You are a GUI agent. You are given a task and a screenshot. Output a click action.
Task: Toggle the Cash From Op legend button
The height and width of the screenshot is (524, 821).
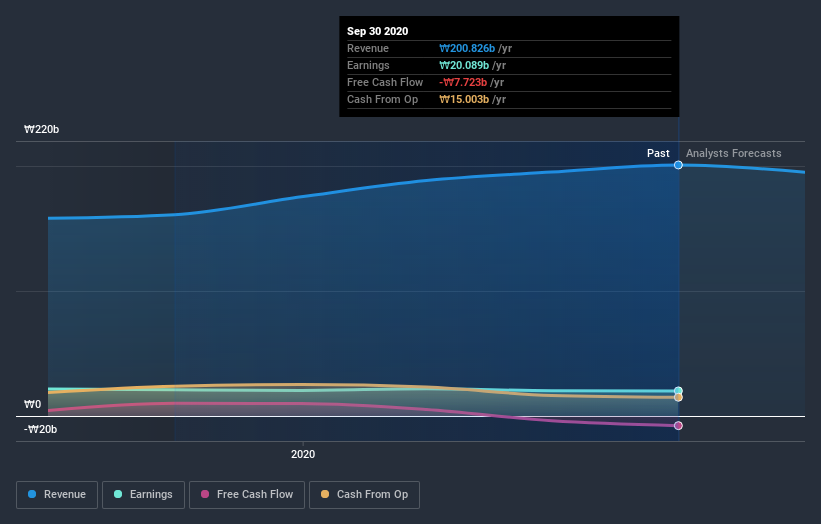click(x=364, y=495)
